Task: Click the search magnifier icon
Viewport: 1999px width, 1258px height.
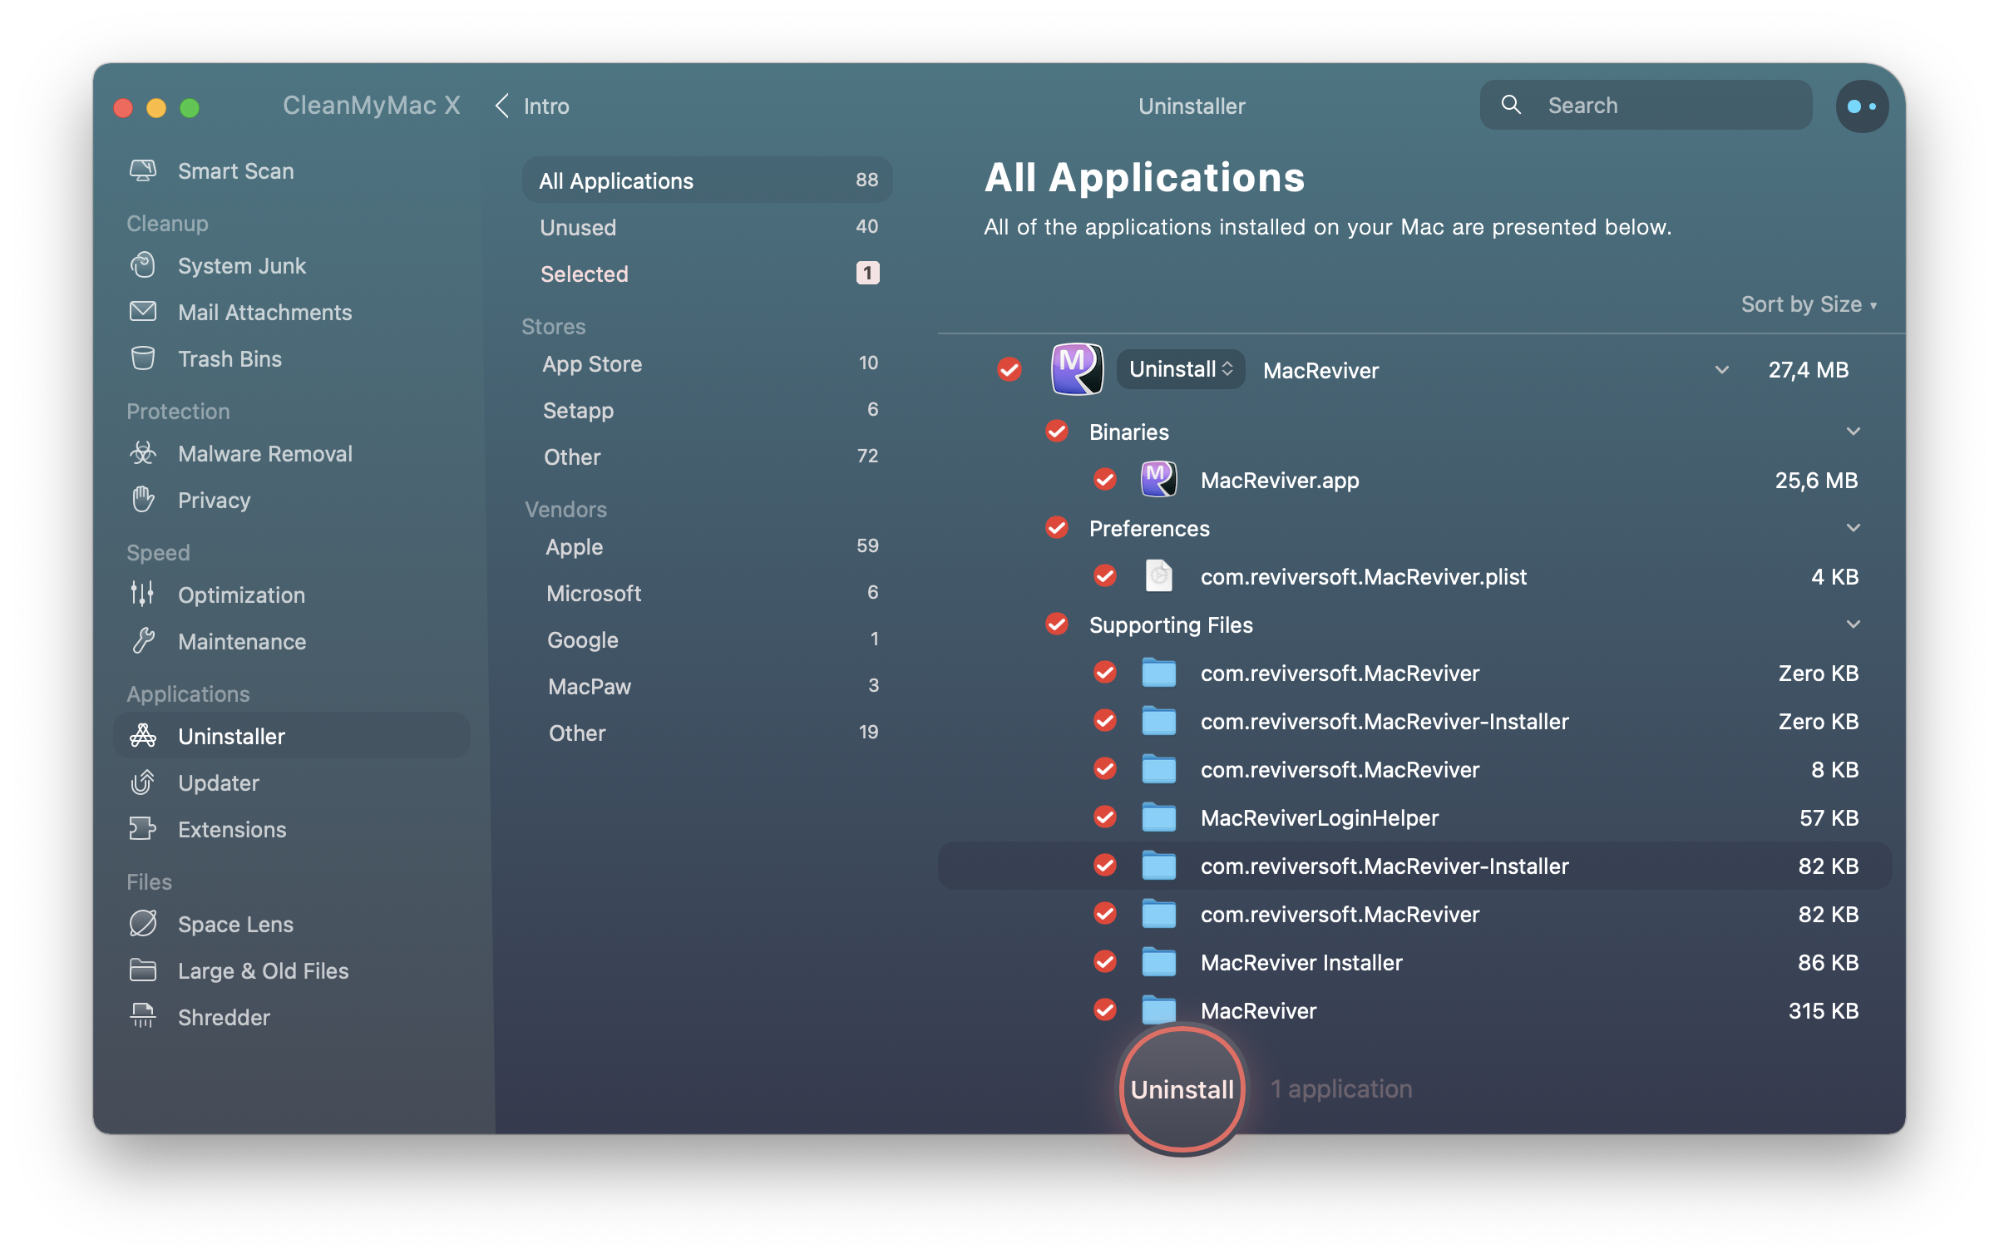Action: (x=1511, y=105)
